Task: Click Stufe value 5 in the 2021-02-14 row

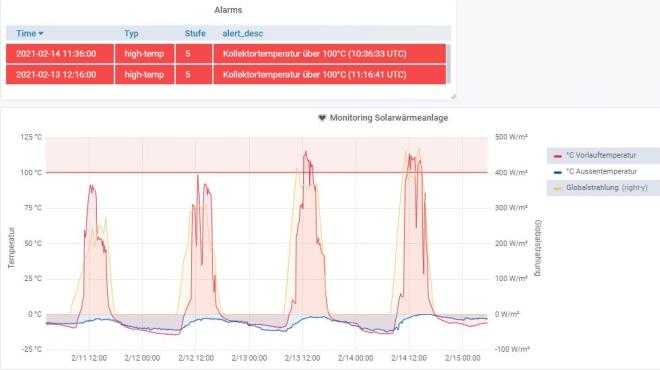Action: click(x=194, y=54)
